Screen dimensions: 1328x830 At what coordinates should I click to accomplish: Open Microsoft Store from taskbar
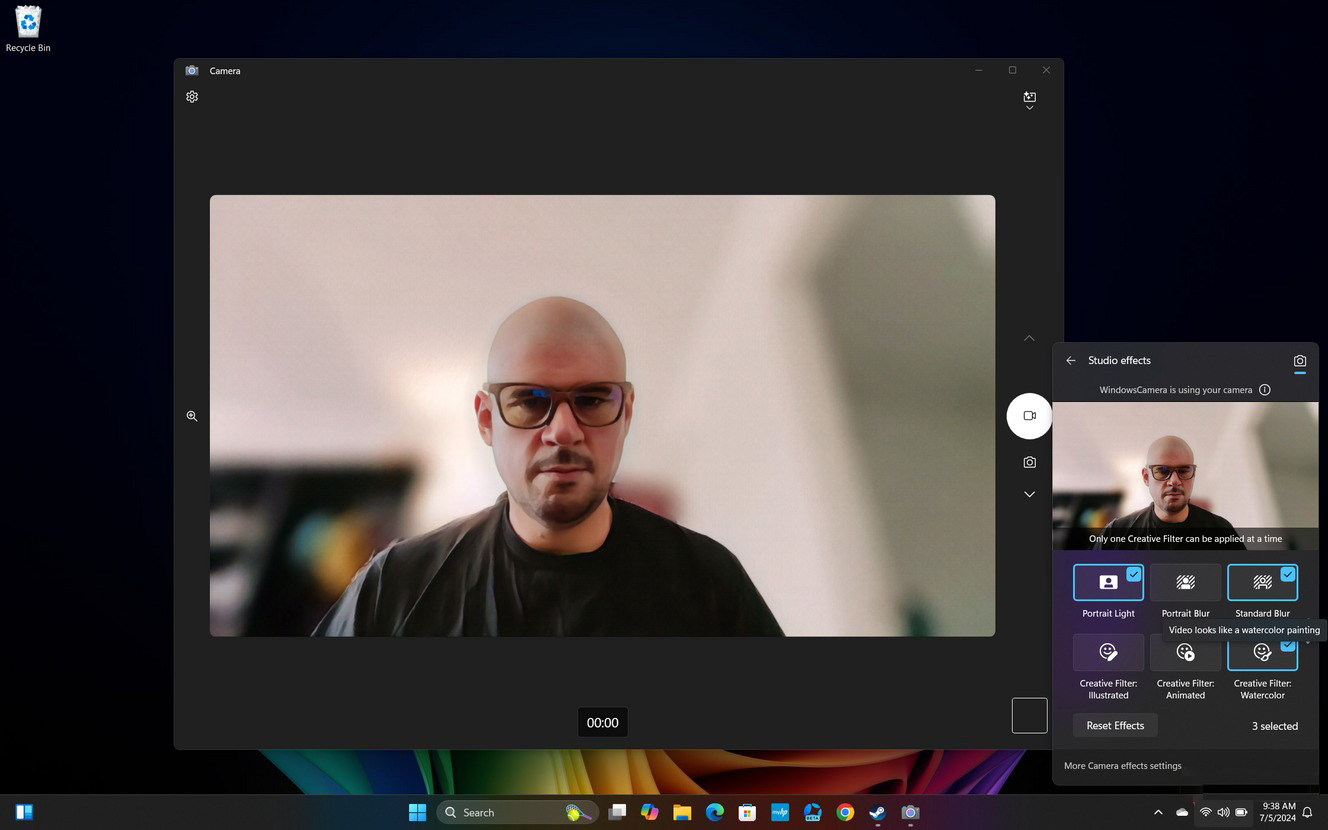click(x=747, y=812)
